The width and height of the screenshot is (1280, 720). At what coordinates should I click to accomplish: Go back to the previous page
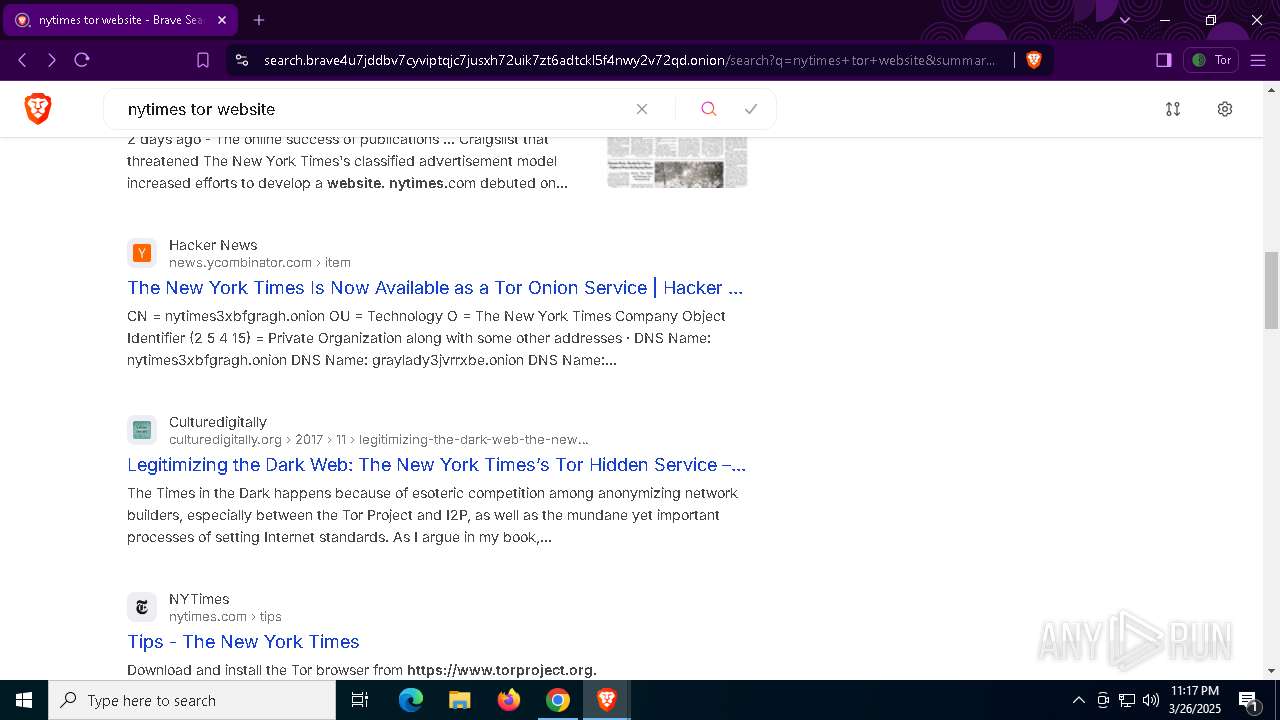click(22, 60)
